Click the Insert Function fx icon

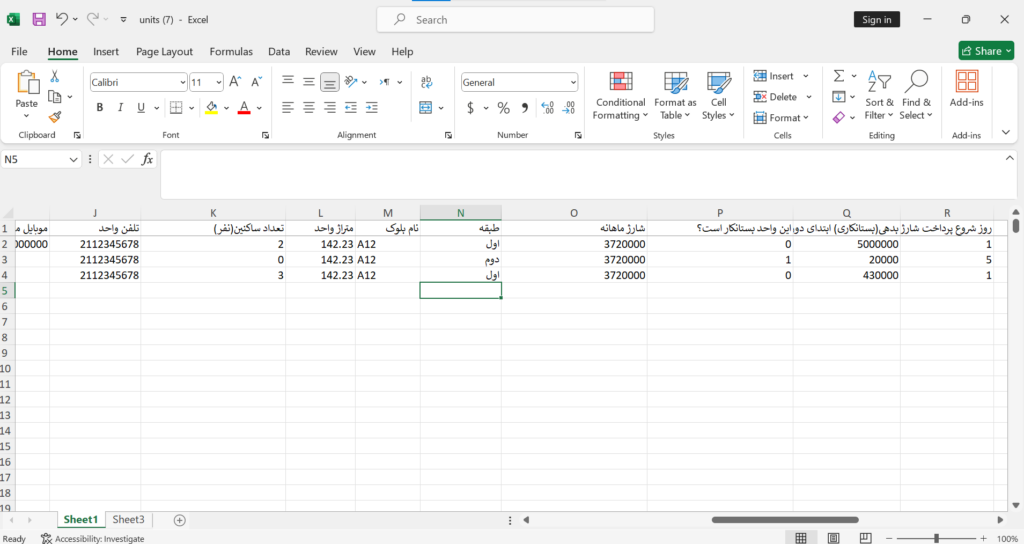[x=148, y=159]
